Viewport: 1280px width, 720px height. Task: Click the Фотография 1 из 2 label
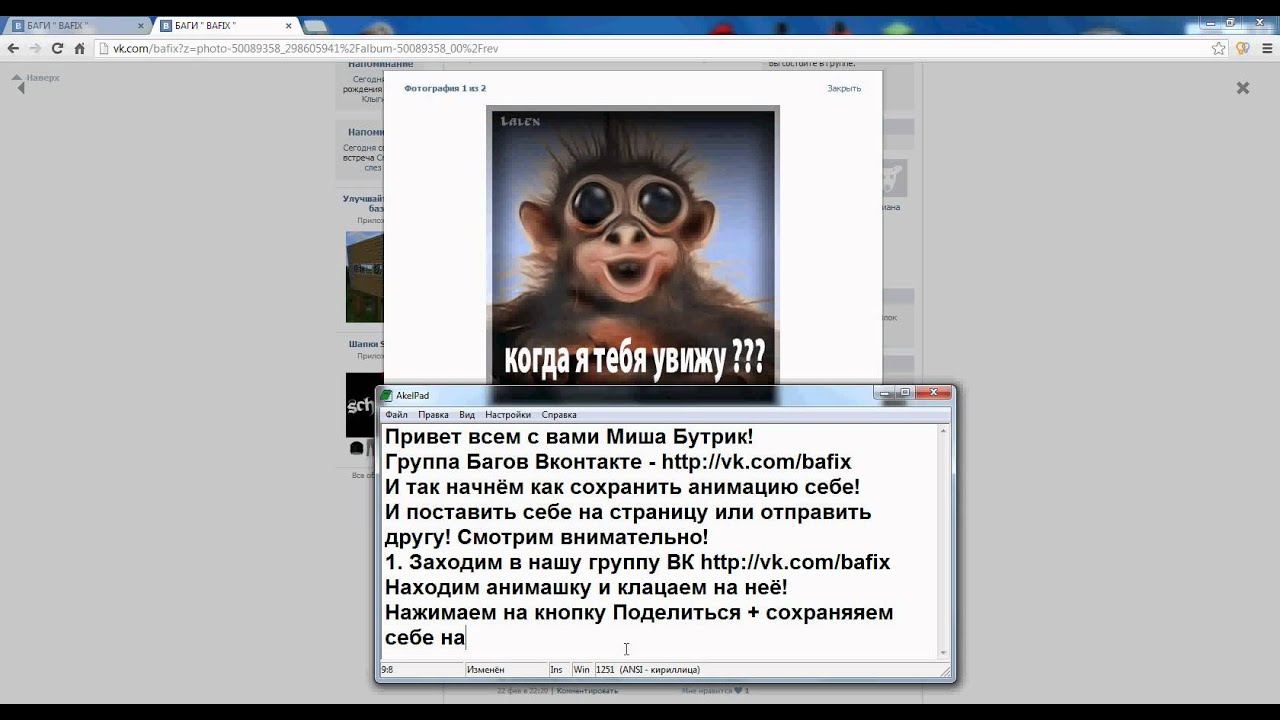pyautogui.click(x=445, y=88)
